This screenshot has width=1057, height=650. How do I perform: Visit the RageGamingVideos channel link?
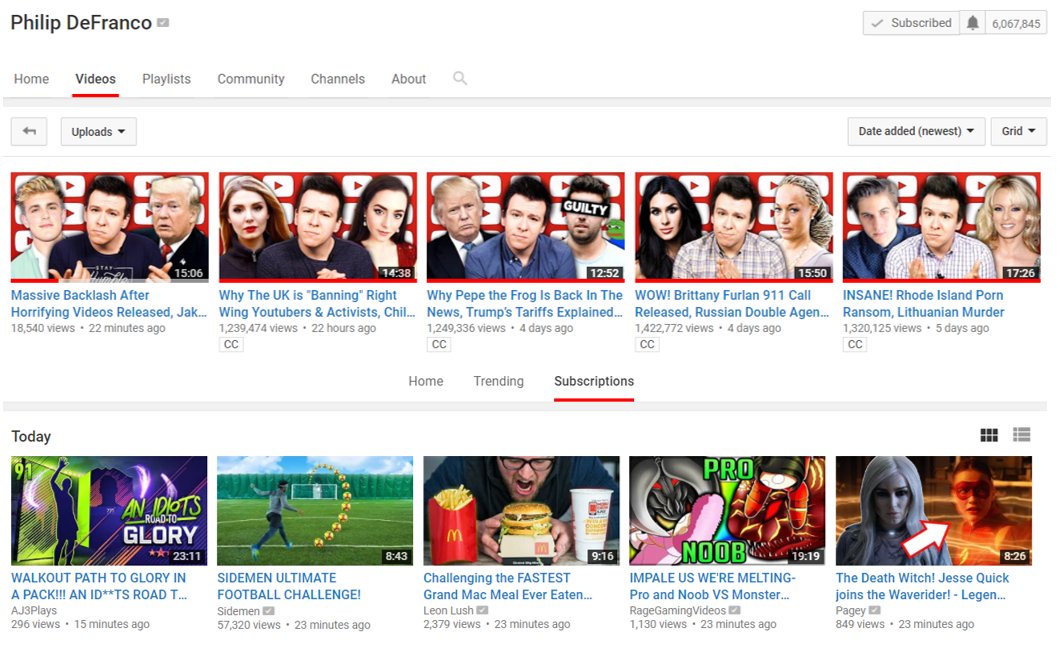[x=677, y=610]
